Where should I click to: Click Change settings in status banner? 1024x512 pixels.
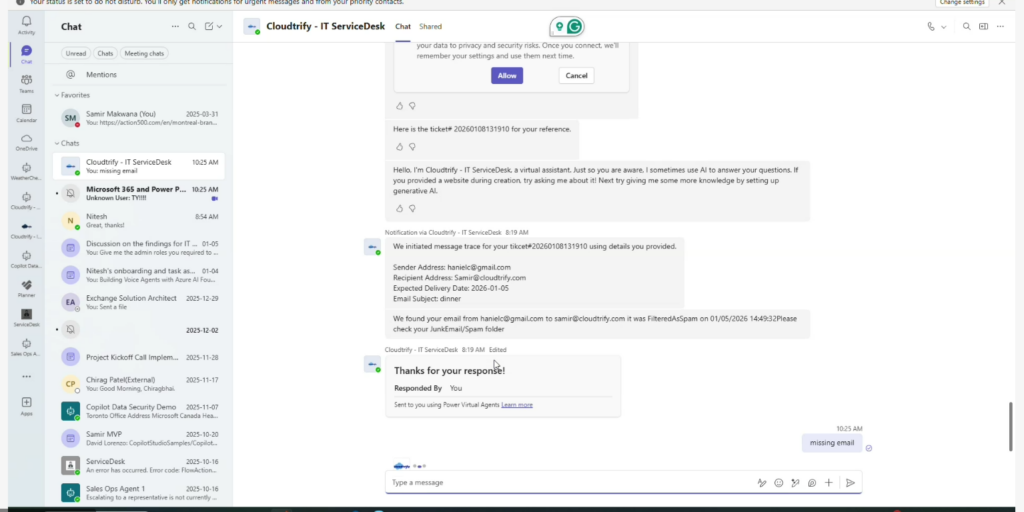[961, 3]
